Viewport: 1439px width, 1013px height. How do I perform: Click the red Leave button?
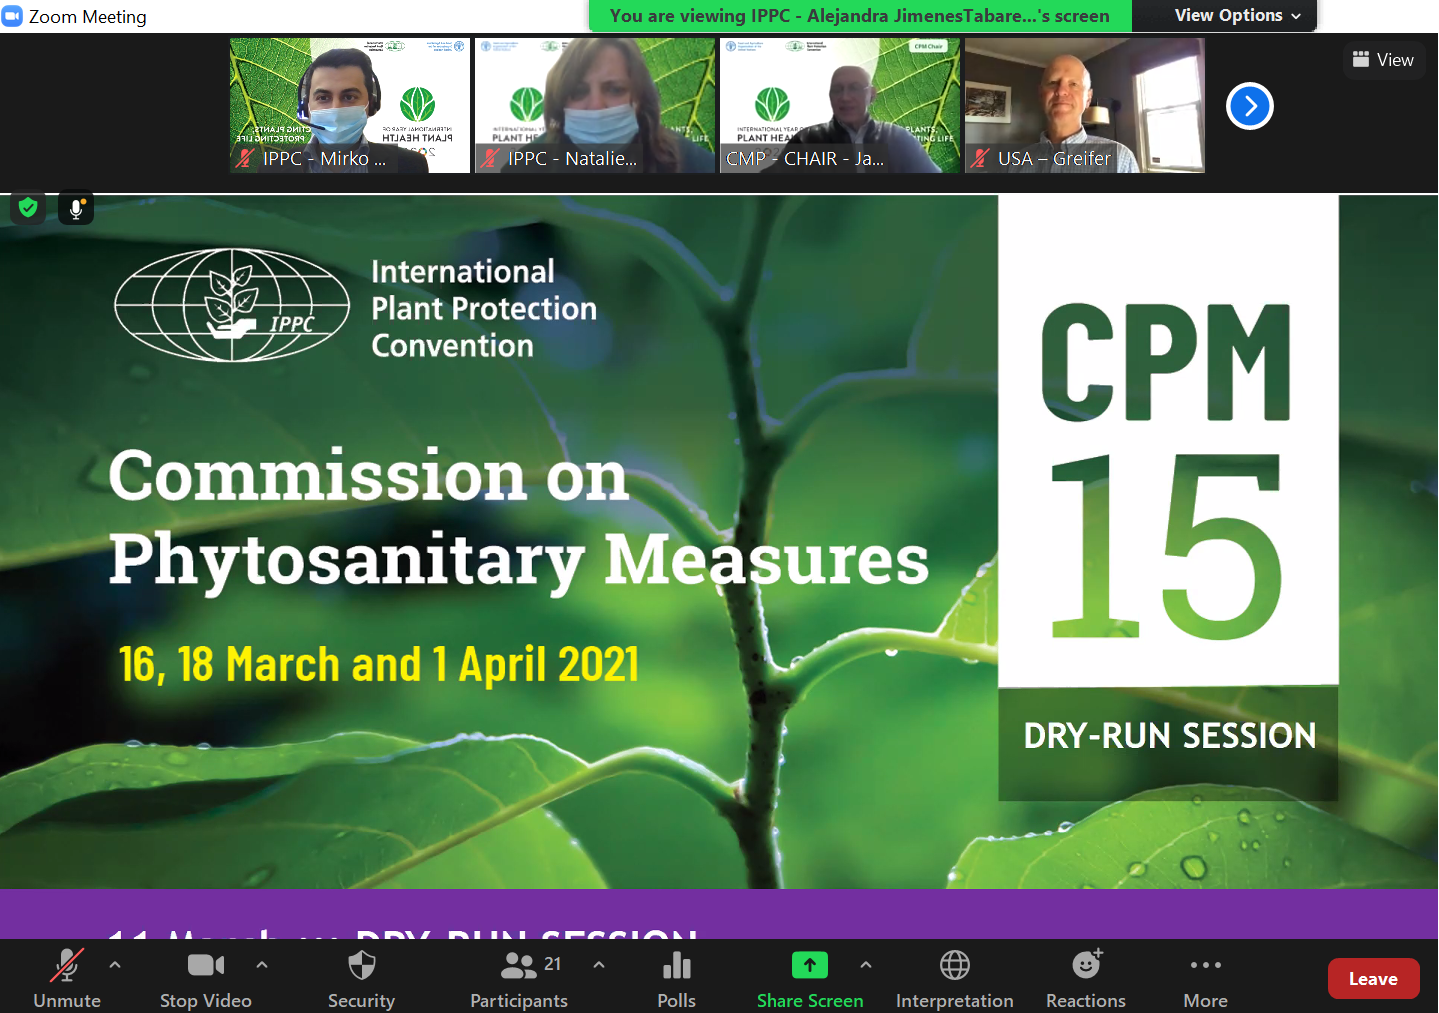1373,979
